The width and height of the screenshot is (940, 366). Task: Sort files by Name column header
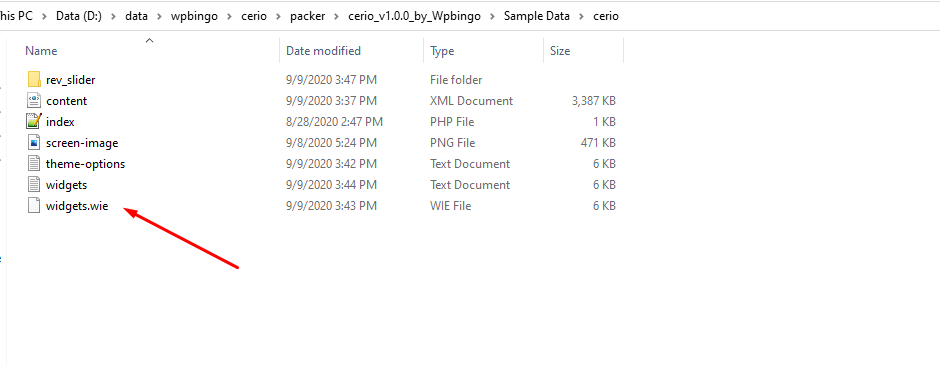pyautogui.click(x=41, y=51)
